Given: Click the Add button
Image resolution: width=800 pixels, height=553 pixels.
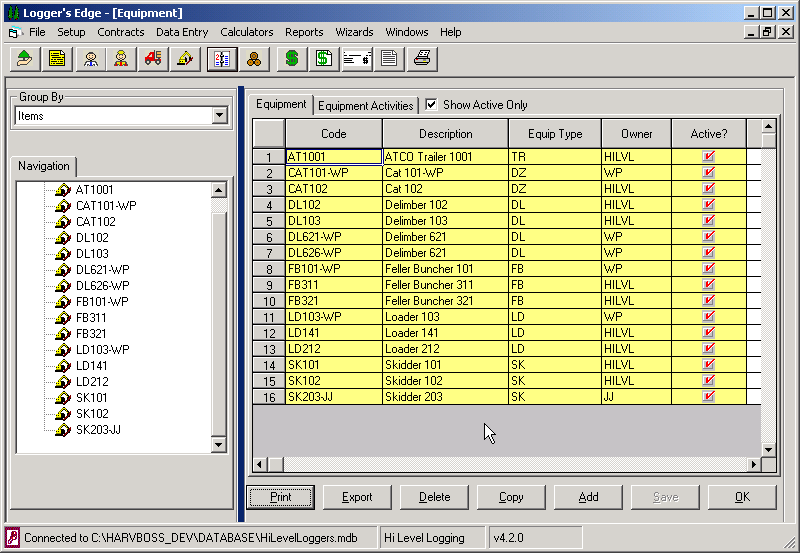Looking at the screenshot, I should [588, 497].
